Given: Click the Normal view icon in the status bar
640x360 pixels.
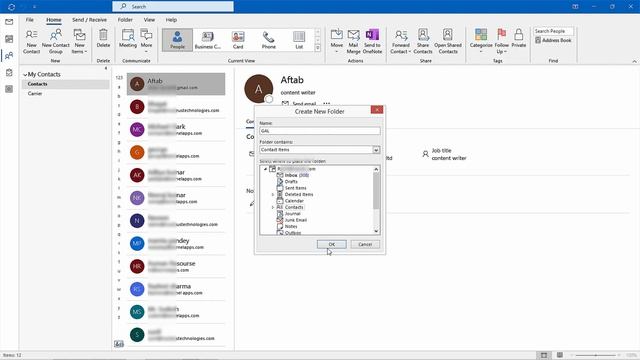Looking at the screenshot, I should coord(544,355).
